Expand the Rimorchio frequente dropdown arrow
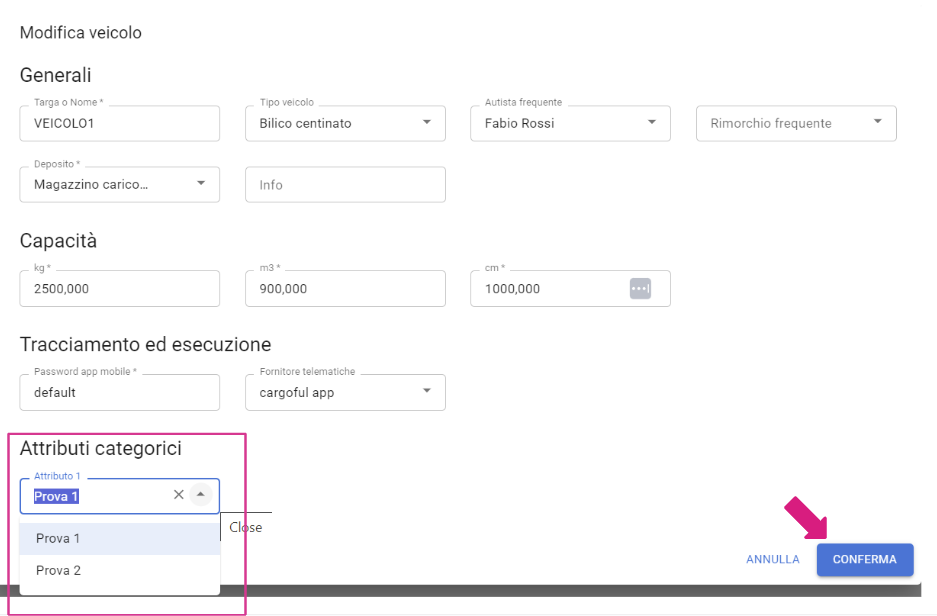Screen dimensions: 937x616 [877, 122]
